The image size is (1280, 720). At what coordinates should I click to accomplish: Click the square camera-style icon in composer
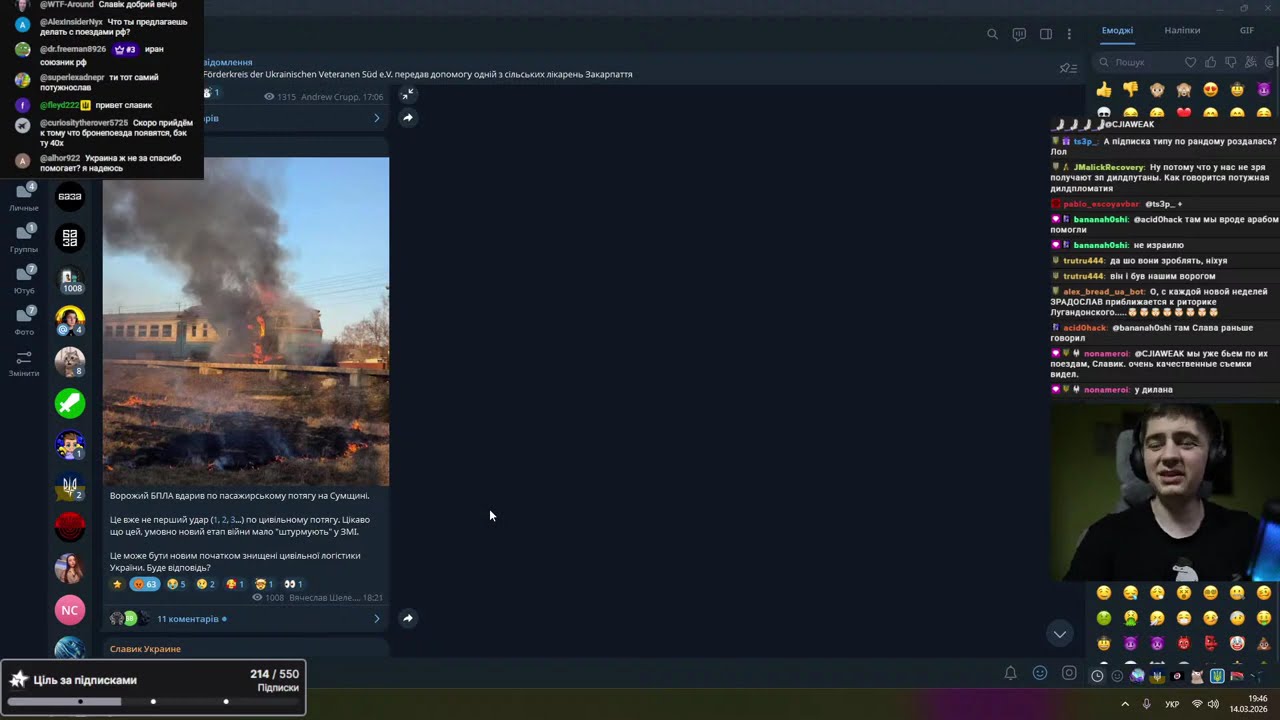1069,673
